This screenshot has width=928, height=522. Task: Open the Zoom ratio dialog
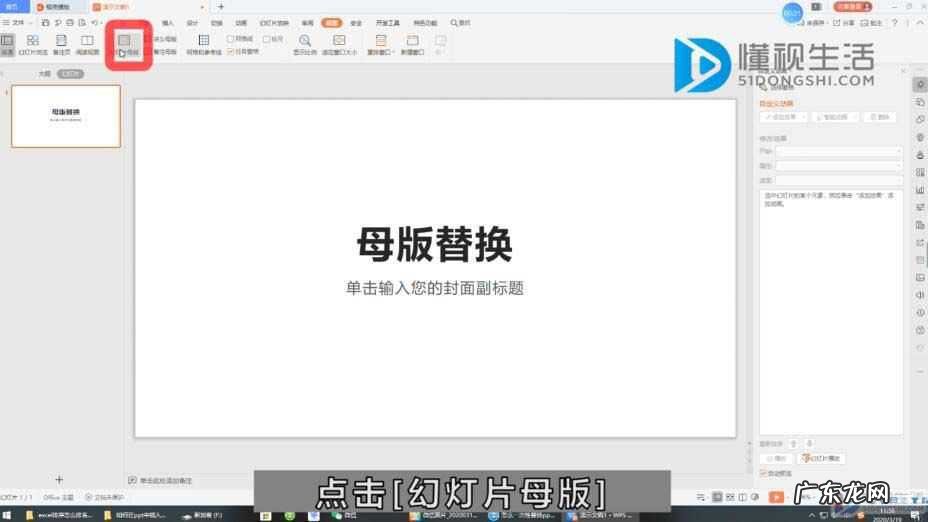coord(305,44)
